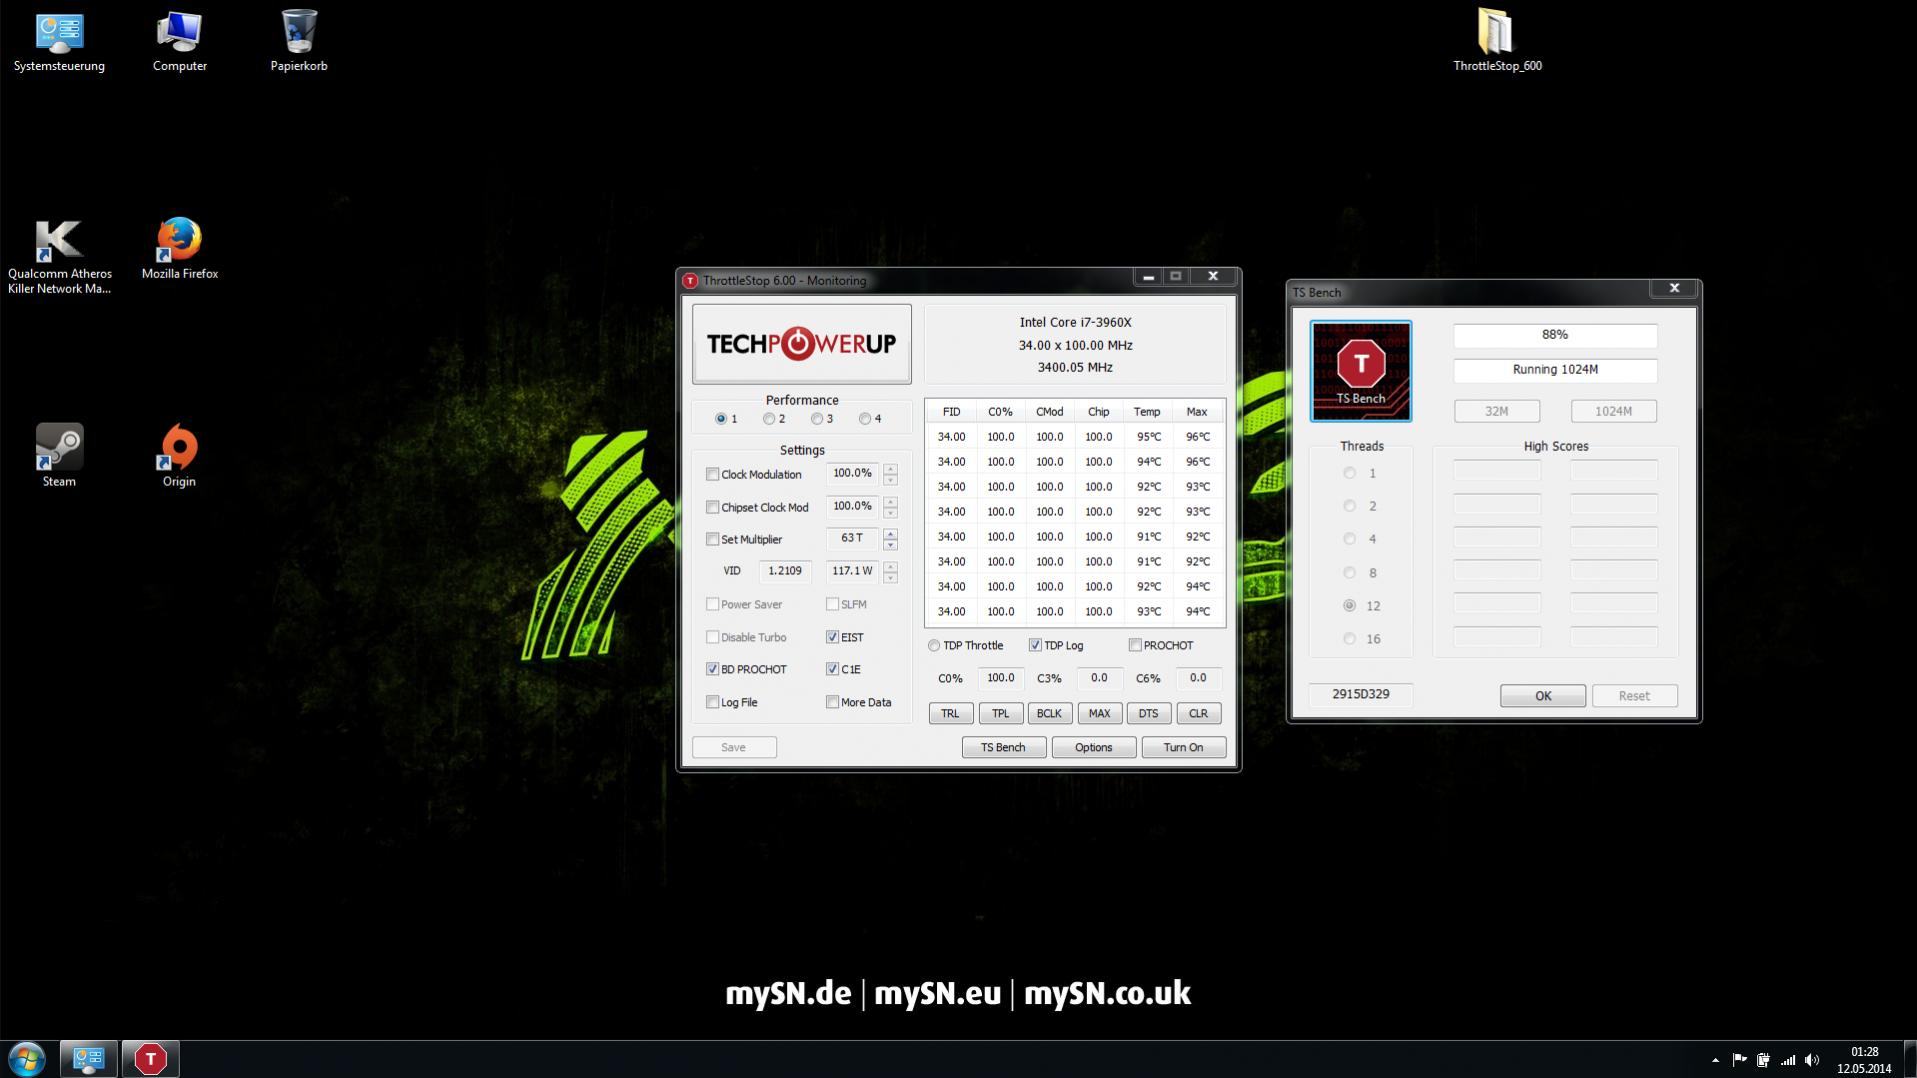
Task: Open the volume speaker tray icon
Action: point(1811,1060)
